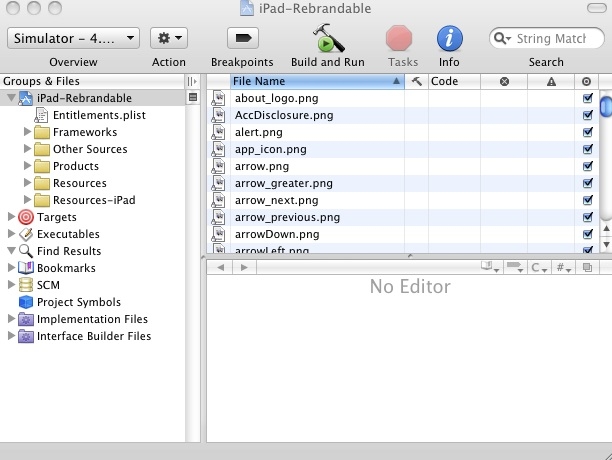Uncheck target checkbox for about_logo.png
612x460 pixels.
click(587, 99)
